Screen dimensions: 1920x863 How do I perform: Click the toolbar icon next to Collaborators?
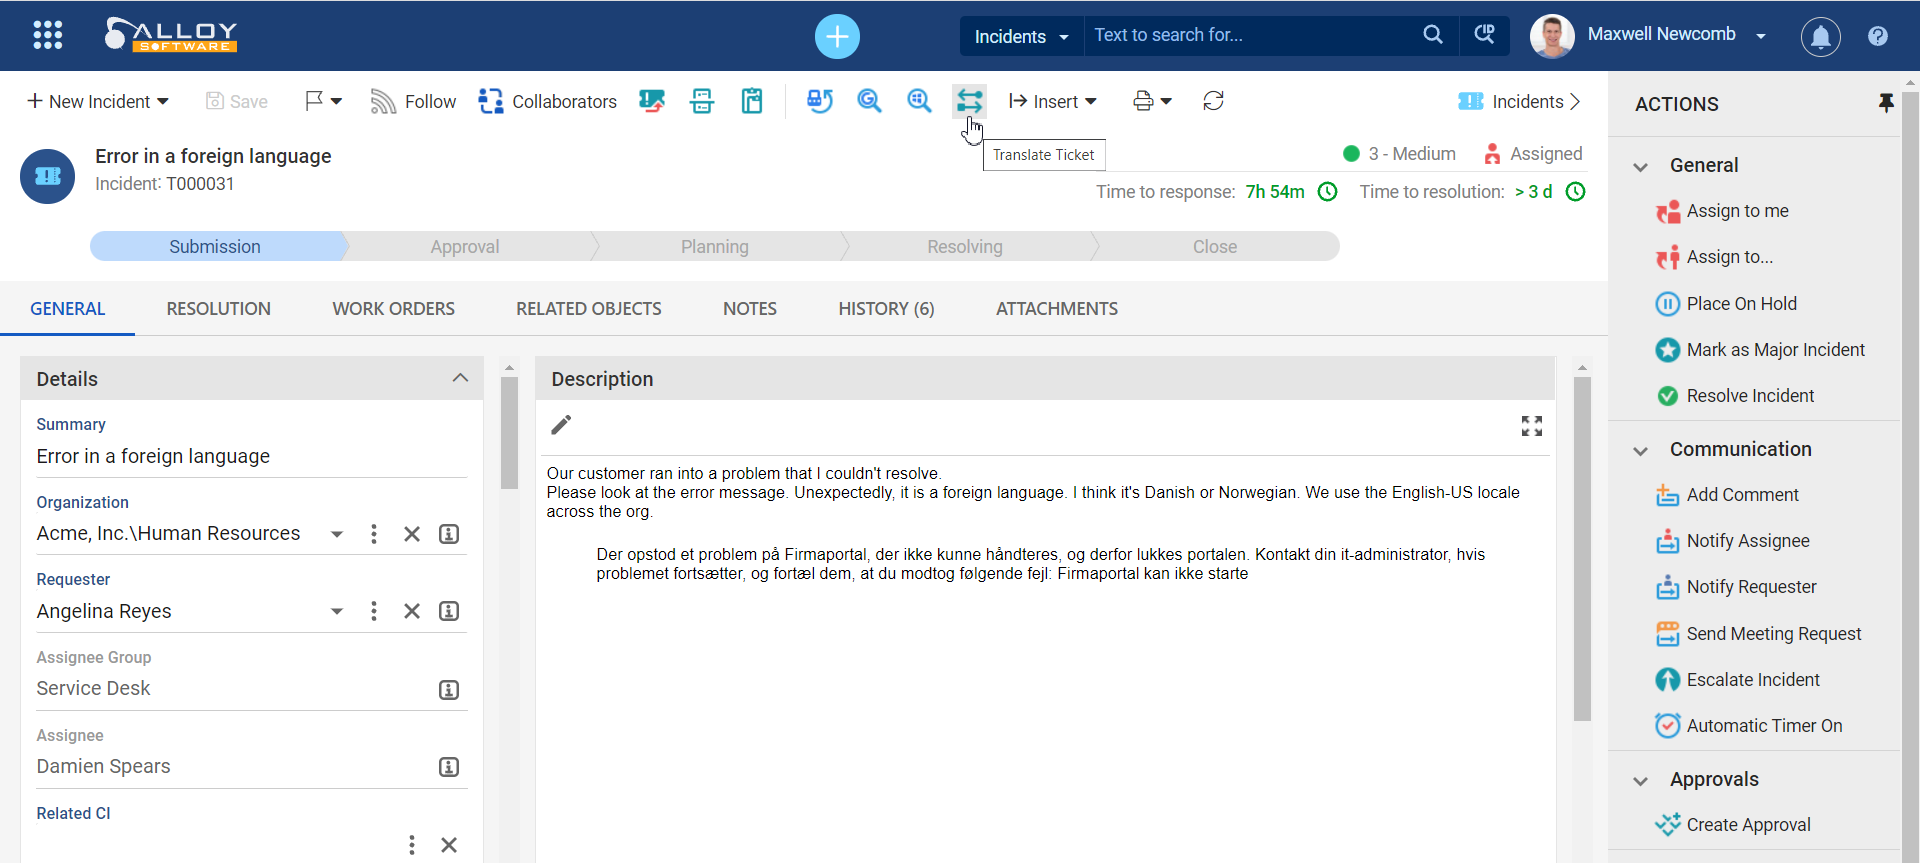coord(652,101)
